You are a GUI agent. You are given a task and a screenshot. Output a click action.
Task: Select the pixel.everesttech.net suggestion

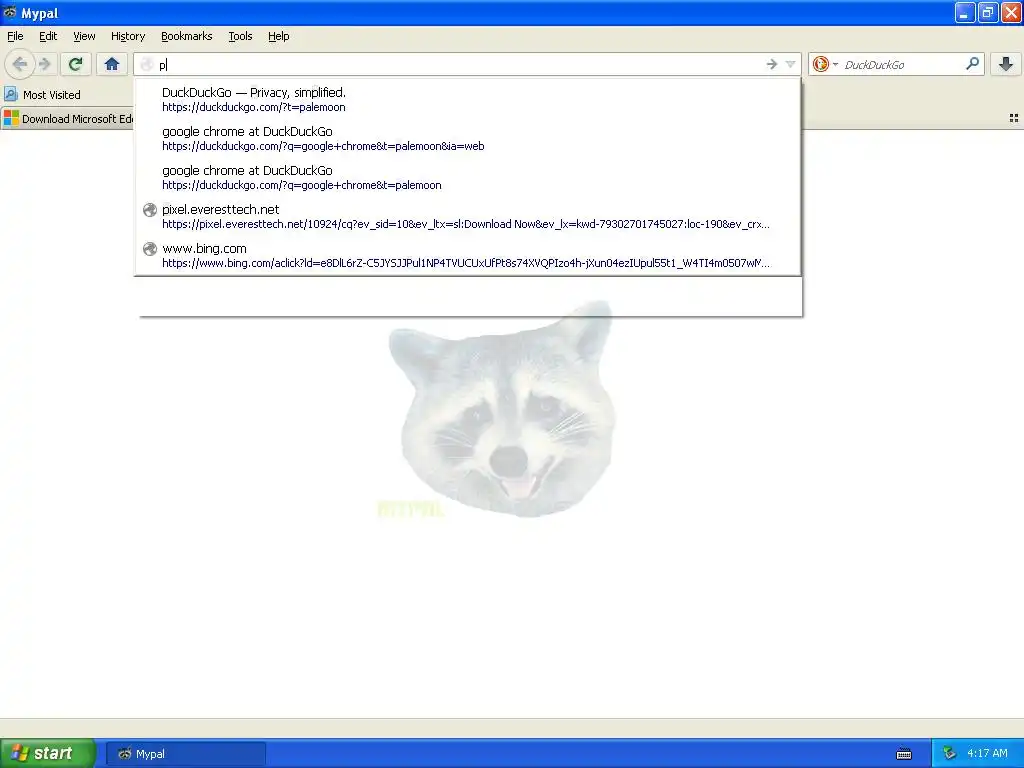click(468, 217)
